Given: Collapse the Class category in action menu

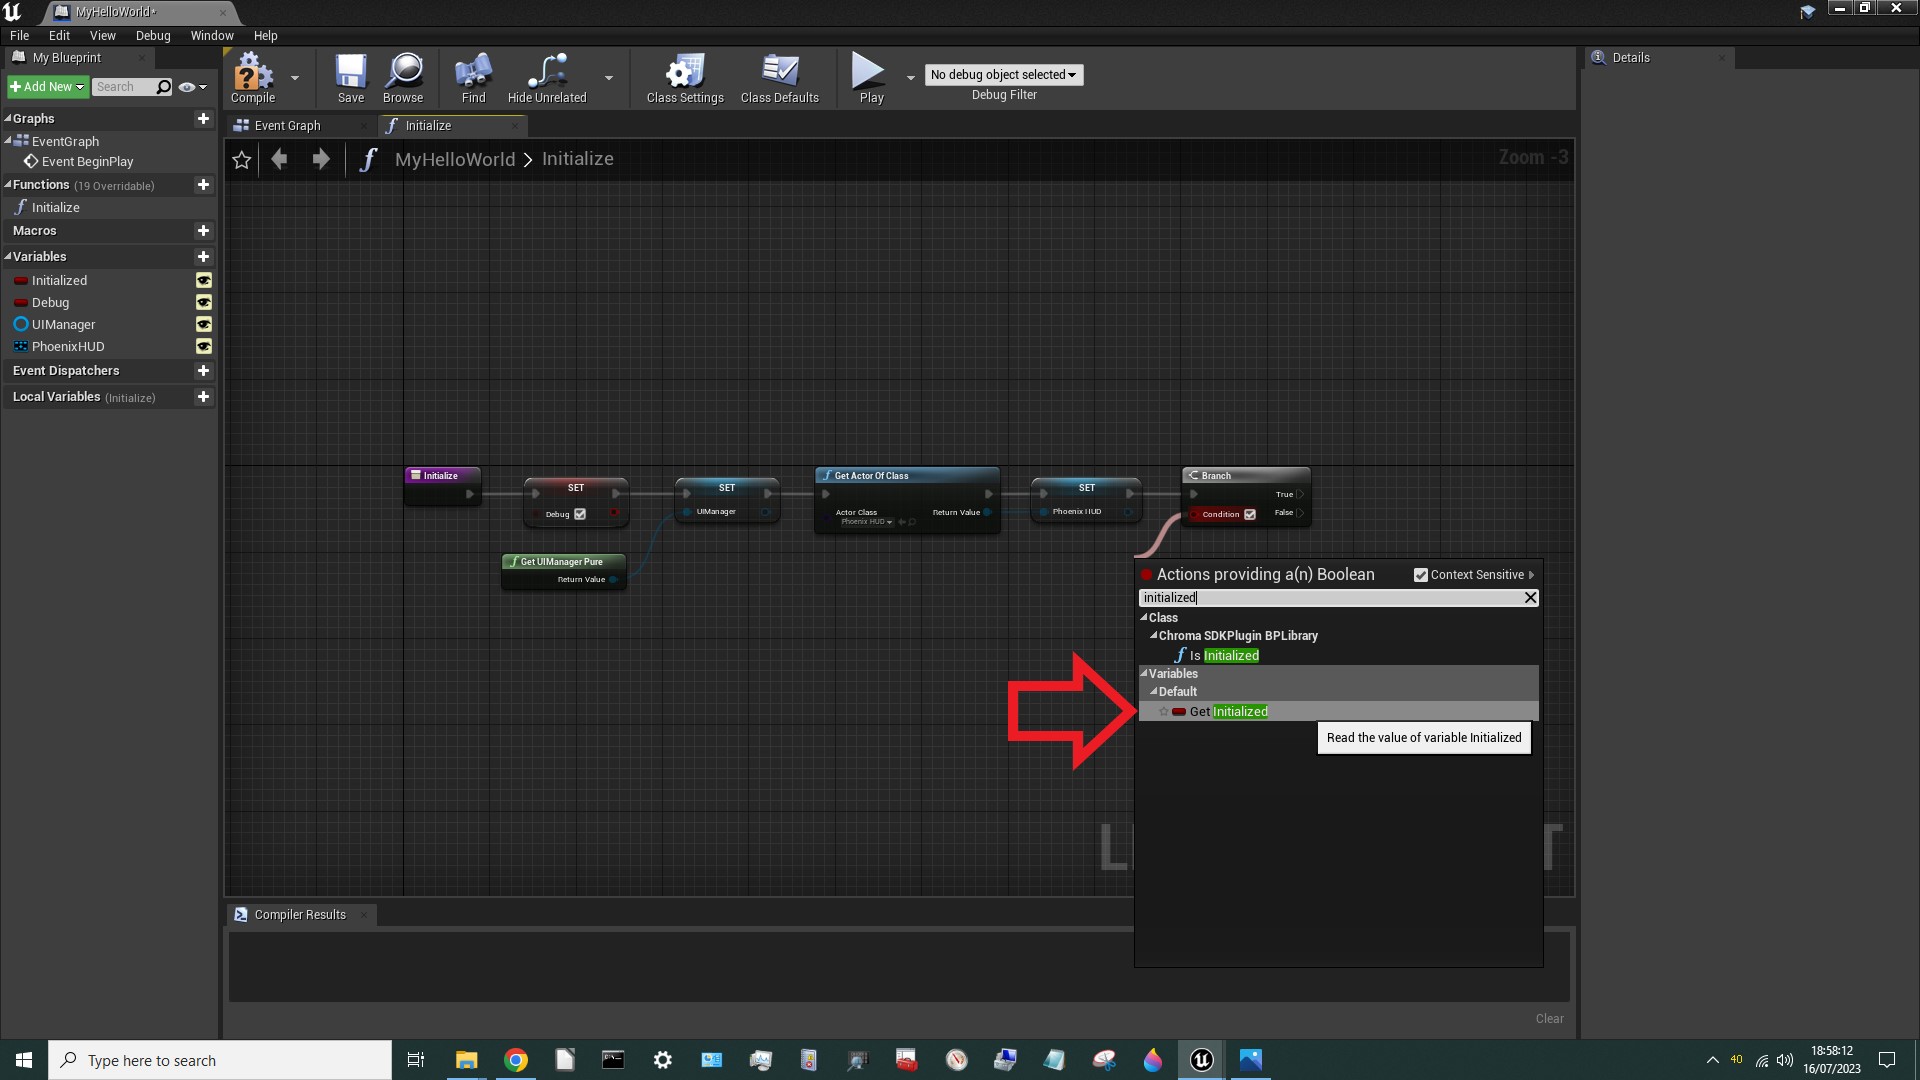Looking at the screenshot, I should 1144,618.
